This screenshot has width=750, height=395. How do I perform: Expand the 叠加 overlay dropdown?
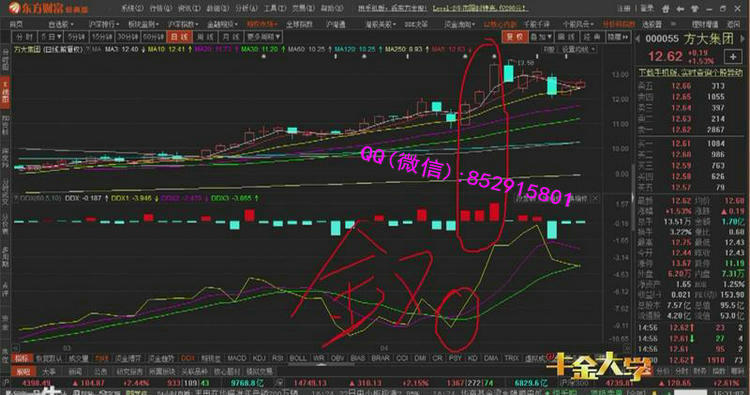click(x=541, y=37)
